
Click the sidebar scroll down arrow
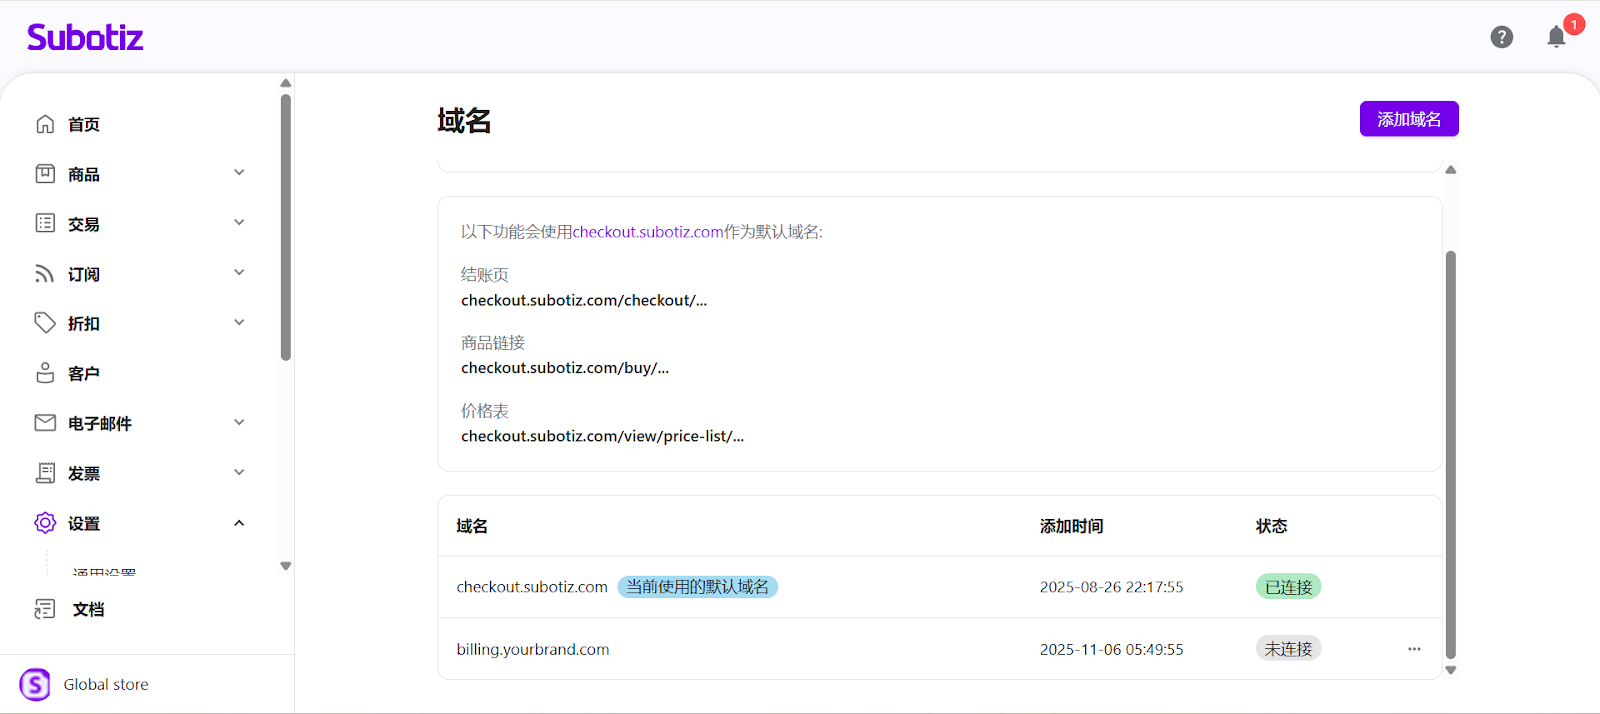pyautogui.click(x=286, y=566)
